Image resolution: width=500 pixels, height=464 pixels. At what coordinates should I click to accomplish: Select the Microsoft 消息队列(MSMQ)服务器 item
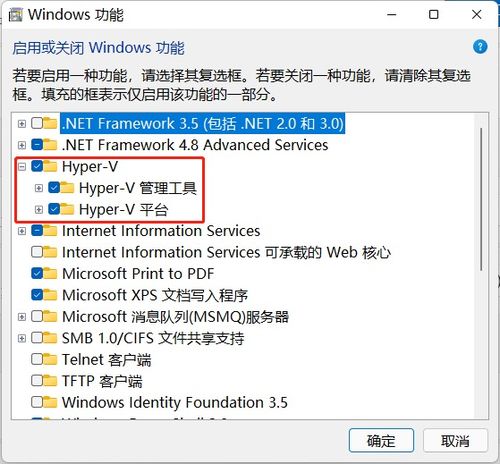point(175,317)
